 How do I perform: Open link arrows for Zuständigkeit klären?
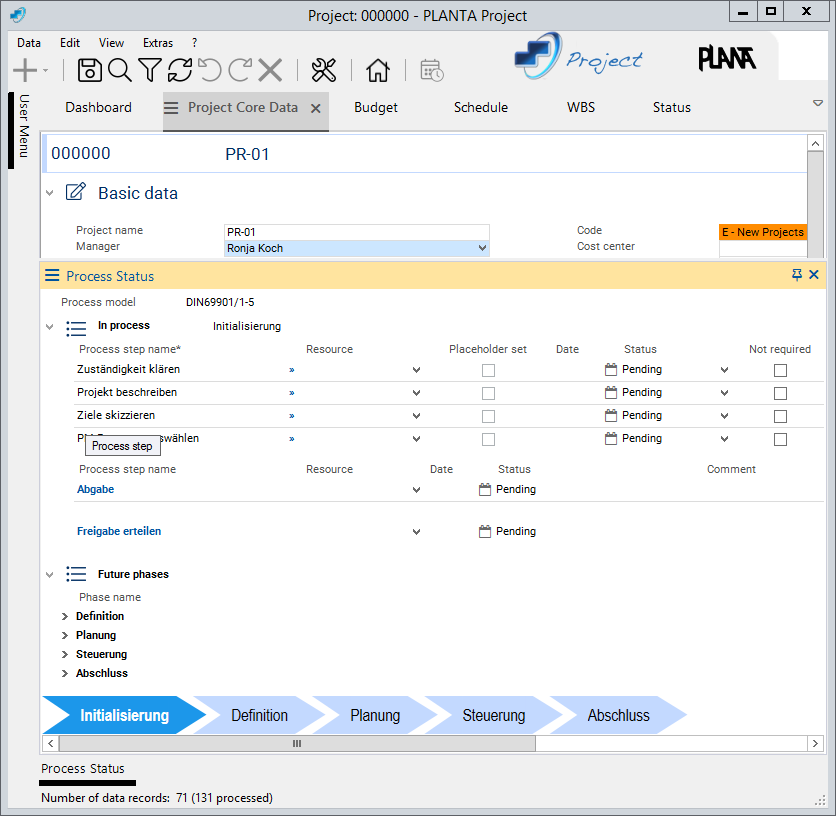tap(292, 370)
